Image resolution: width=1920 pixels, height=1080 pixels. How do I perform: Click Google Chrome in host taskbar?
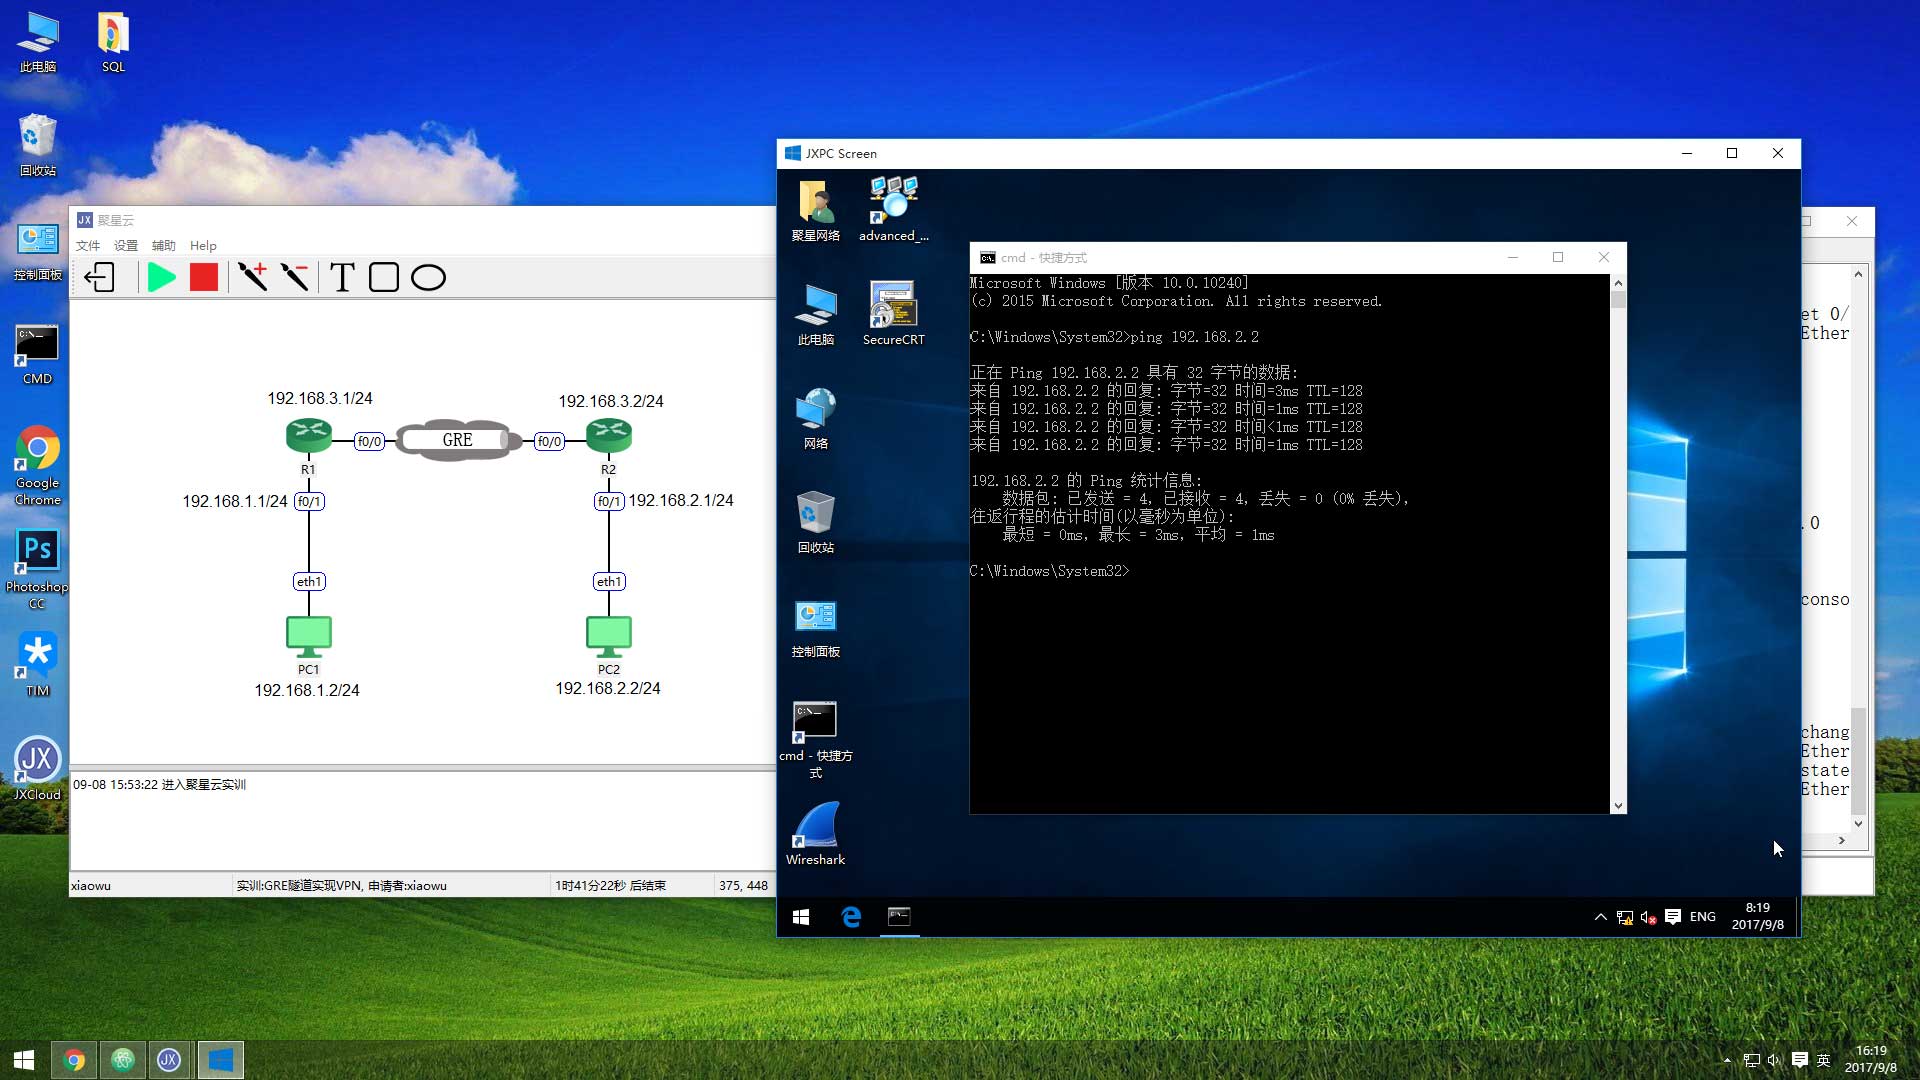click(x=75, y=1060)
